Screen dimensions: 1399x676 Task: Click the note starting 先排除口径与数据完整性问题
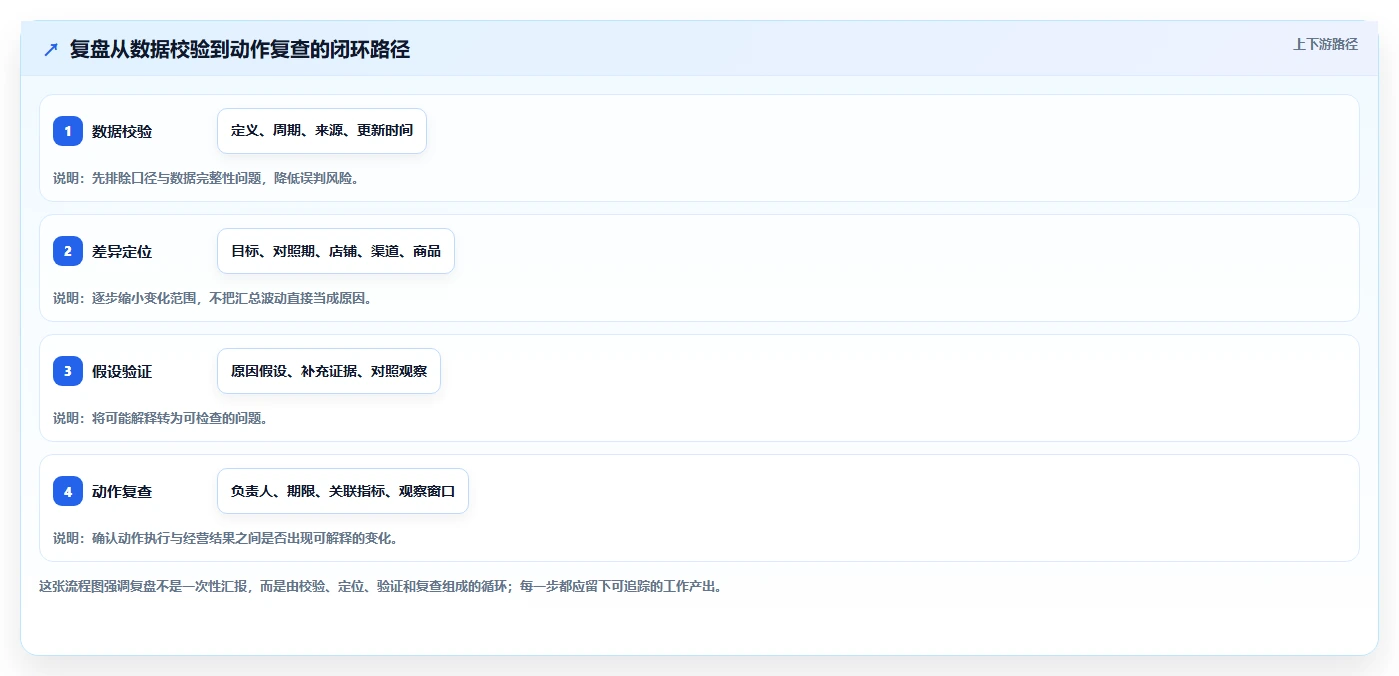pyautogui.click(x=206, y=178)
